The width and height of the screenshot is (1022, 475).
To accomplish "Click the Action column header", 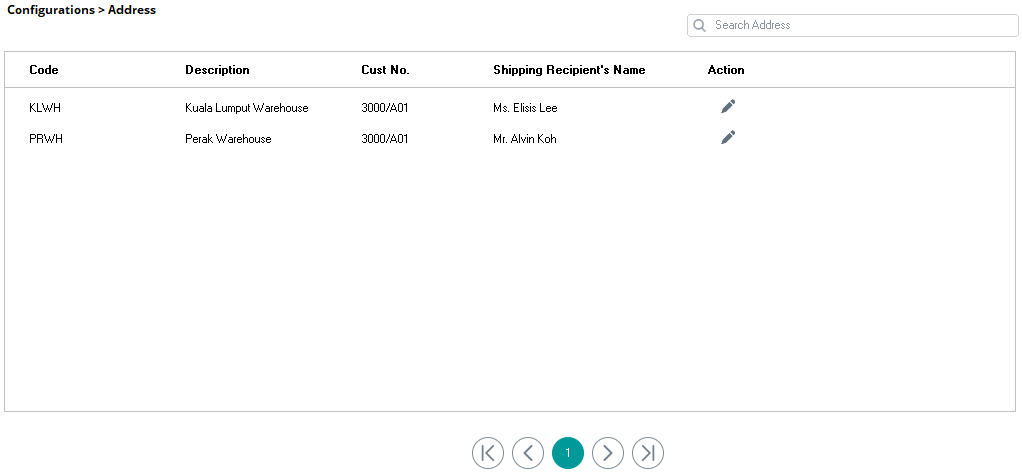I will (x=725, y=70).
